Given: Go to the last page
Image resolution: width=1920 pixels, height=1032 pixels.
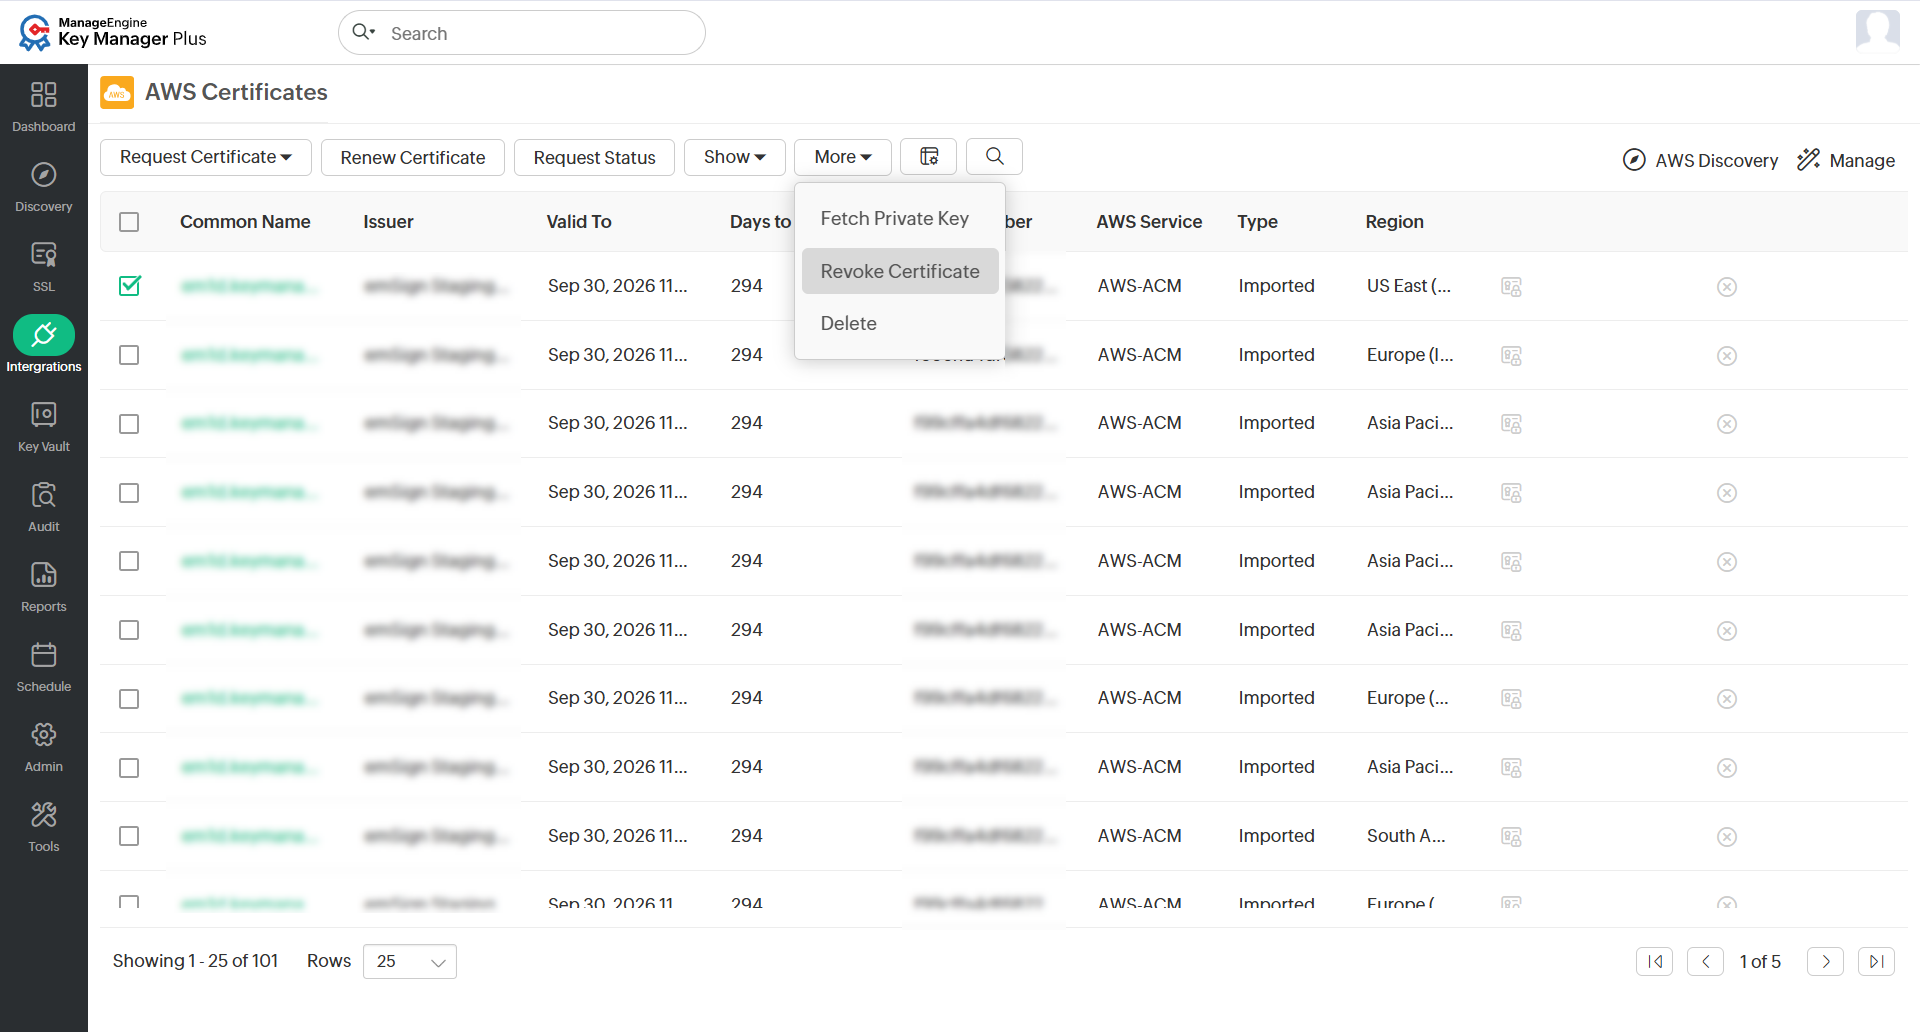Looking at the screenshot, I should pyautogui.click(x=1877, y=962).
